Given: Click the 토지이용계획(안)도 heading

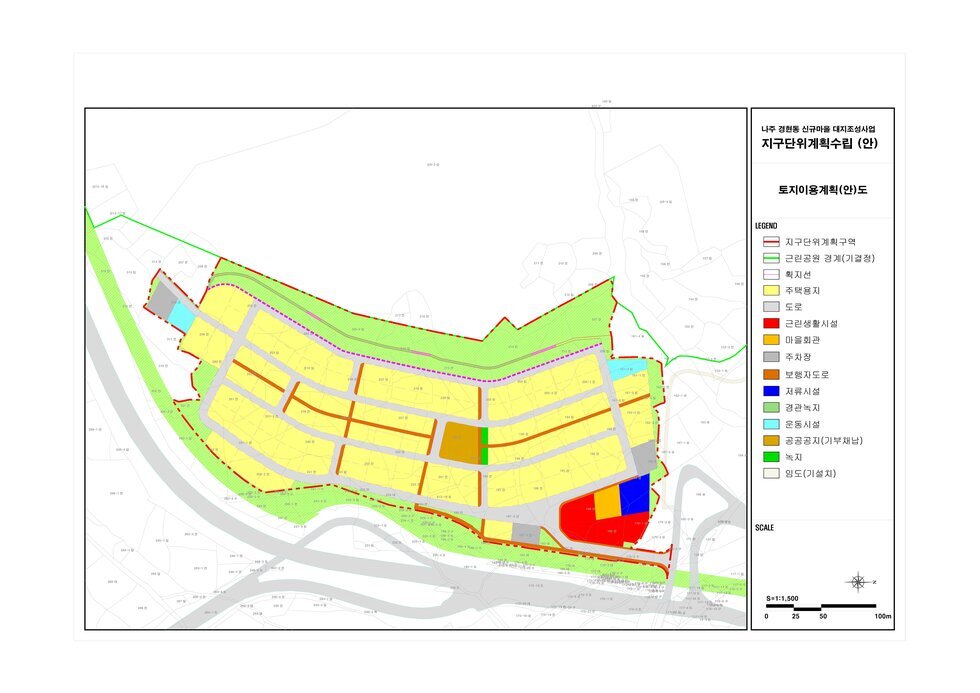Looking at the screenshot, I should pyautogui.click(x=822, y=189).
